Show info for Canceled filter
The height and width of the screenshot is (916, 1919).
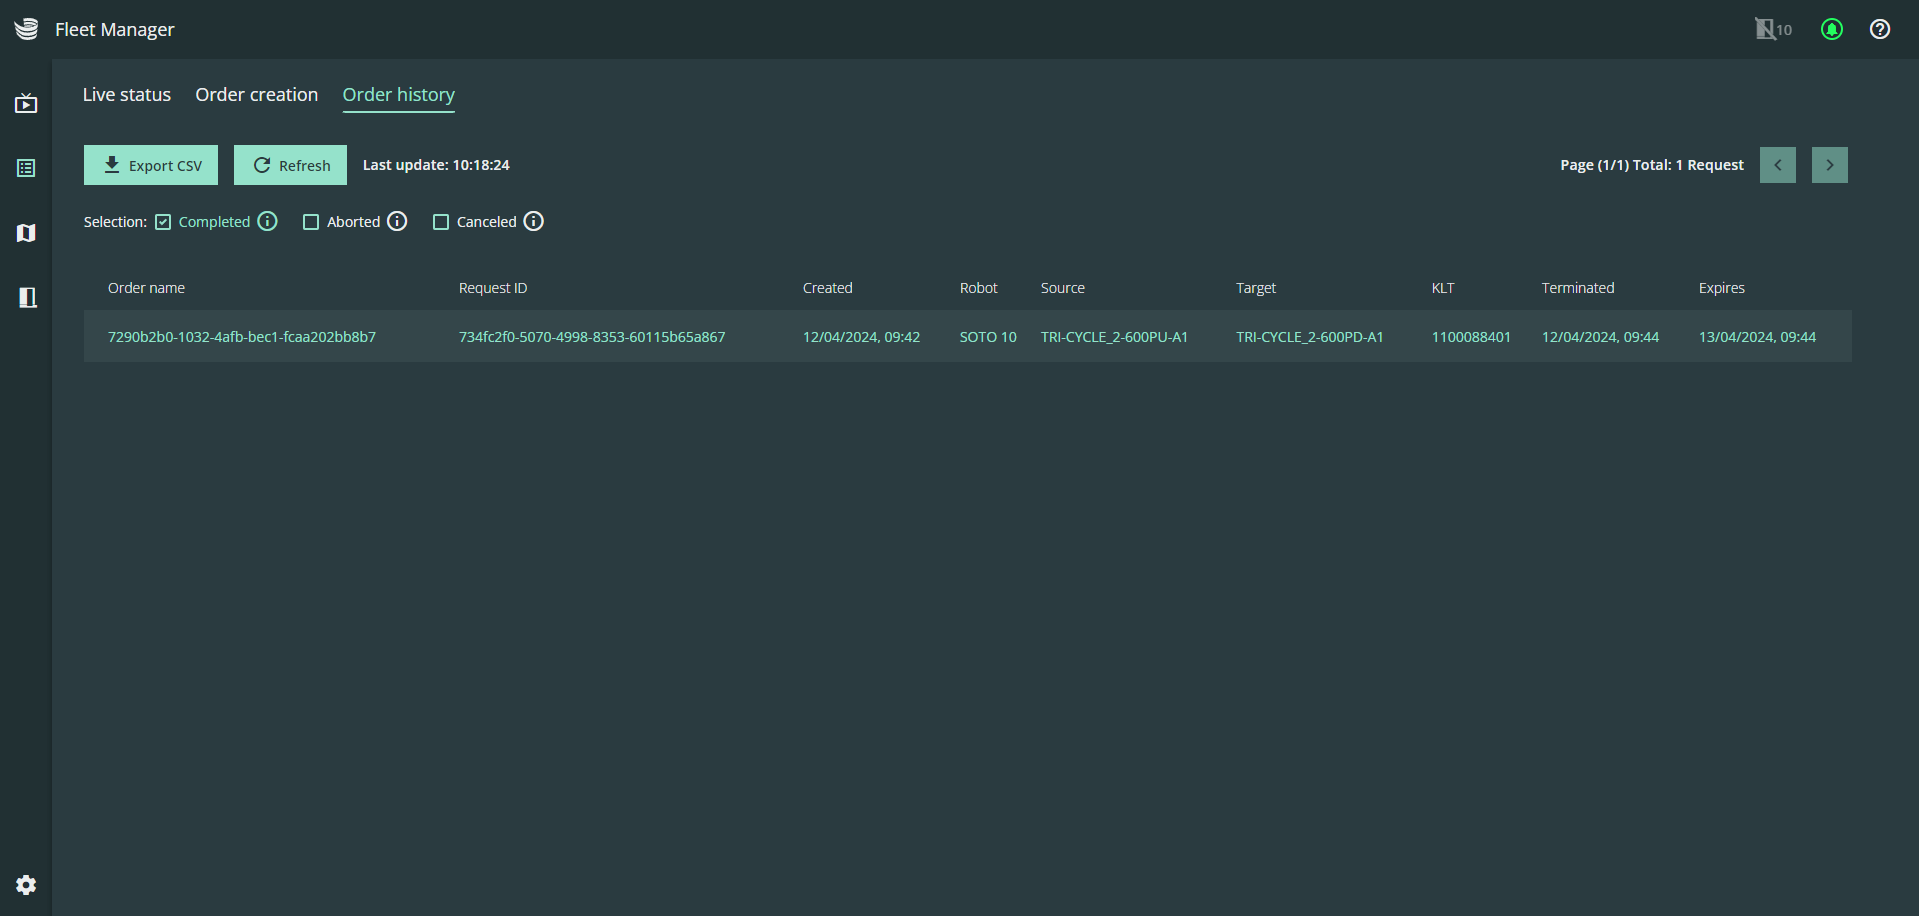[534, 221]
